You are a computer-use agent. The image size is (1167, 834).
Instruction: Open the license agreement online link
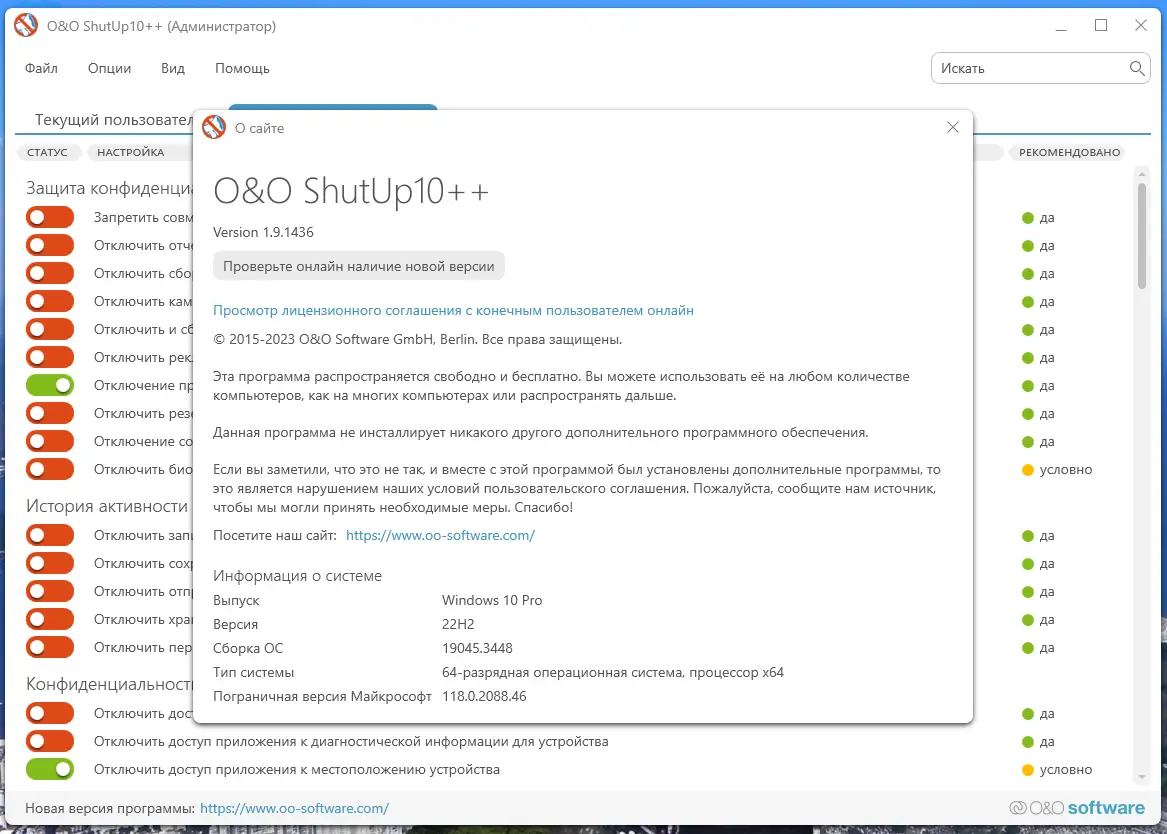tap(453, 310)
